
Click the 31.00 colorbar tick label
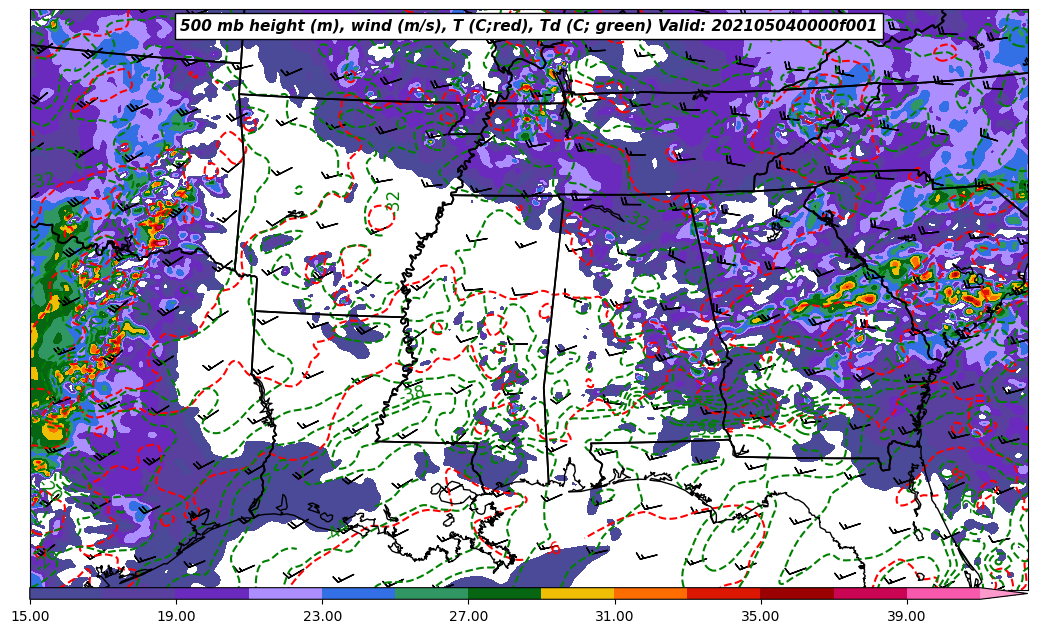coord(614,616)
